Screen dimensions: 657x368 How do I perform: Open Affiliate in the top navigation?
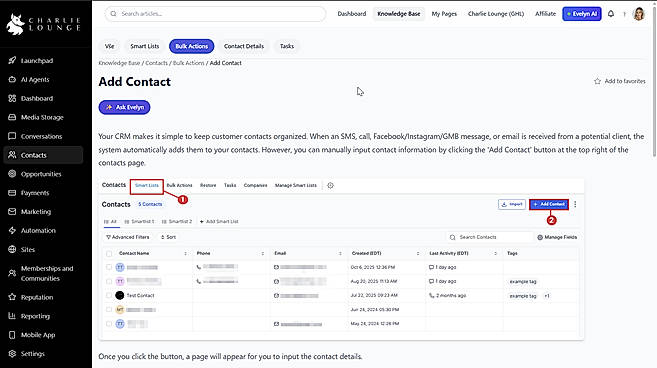[x=545, y=14]
